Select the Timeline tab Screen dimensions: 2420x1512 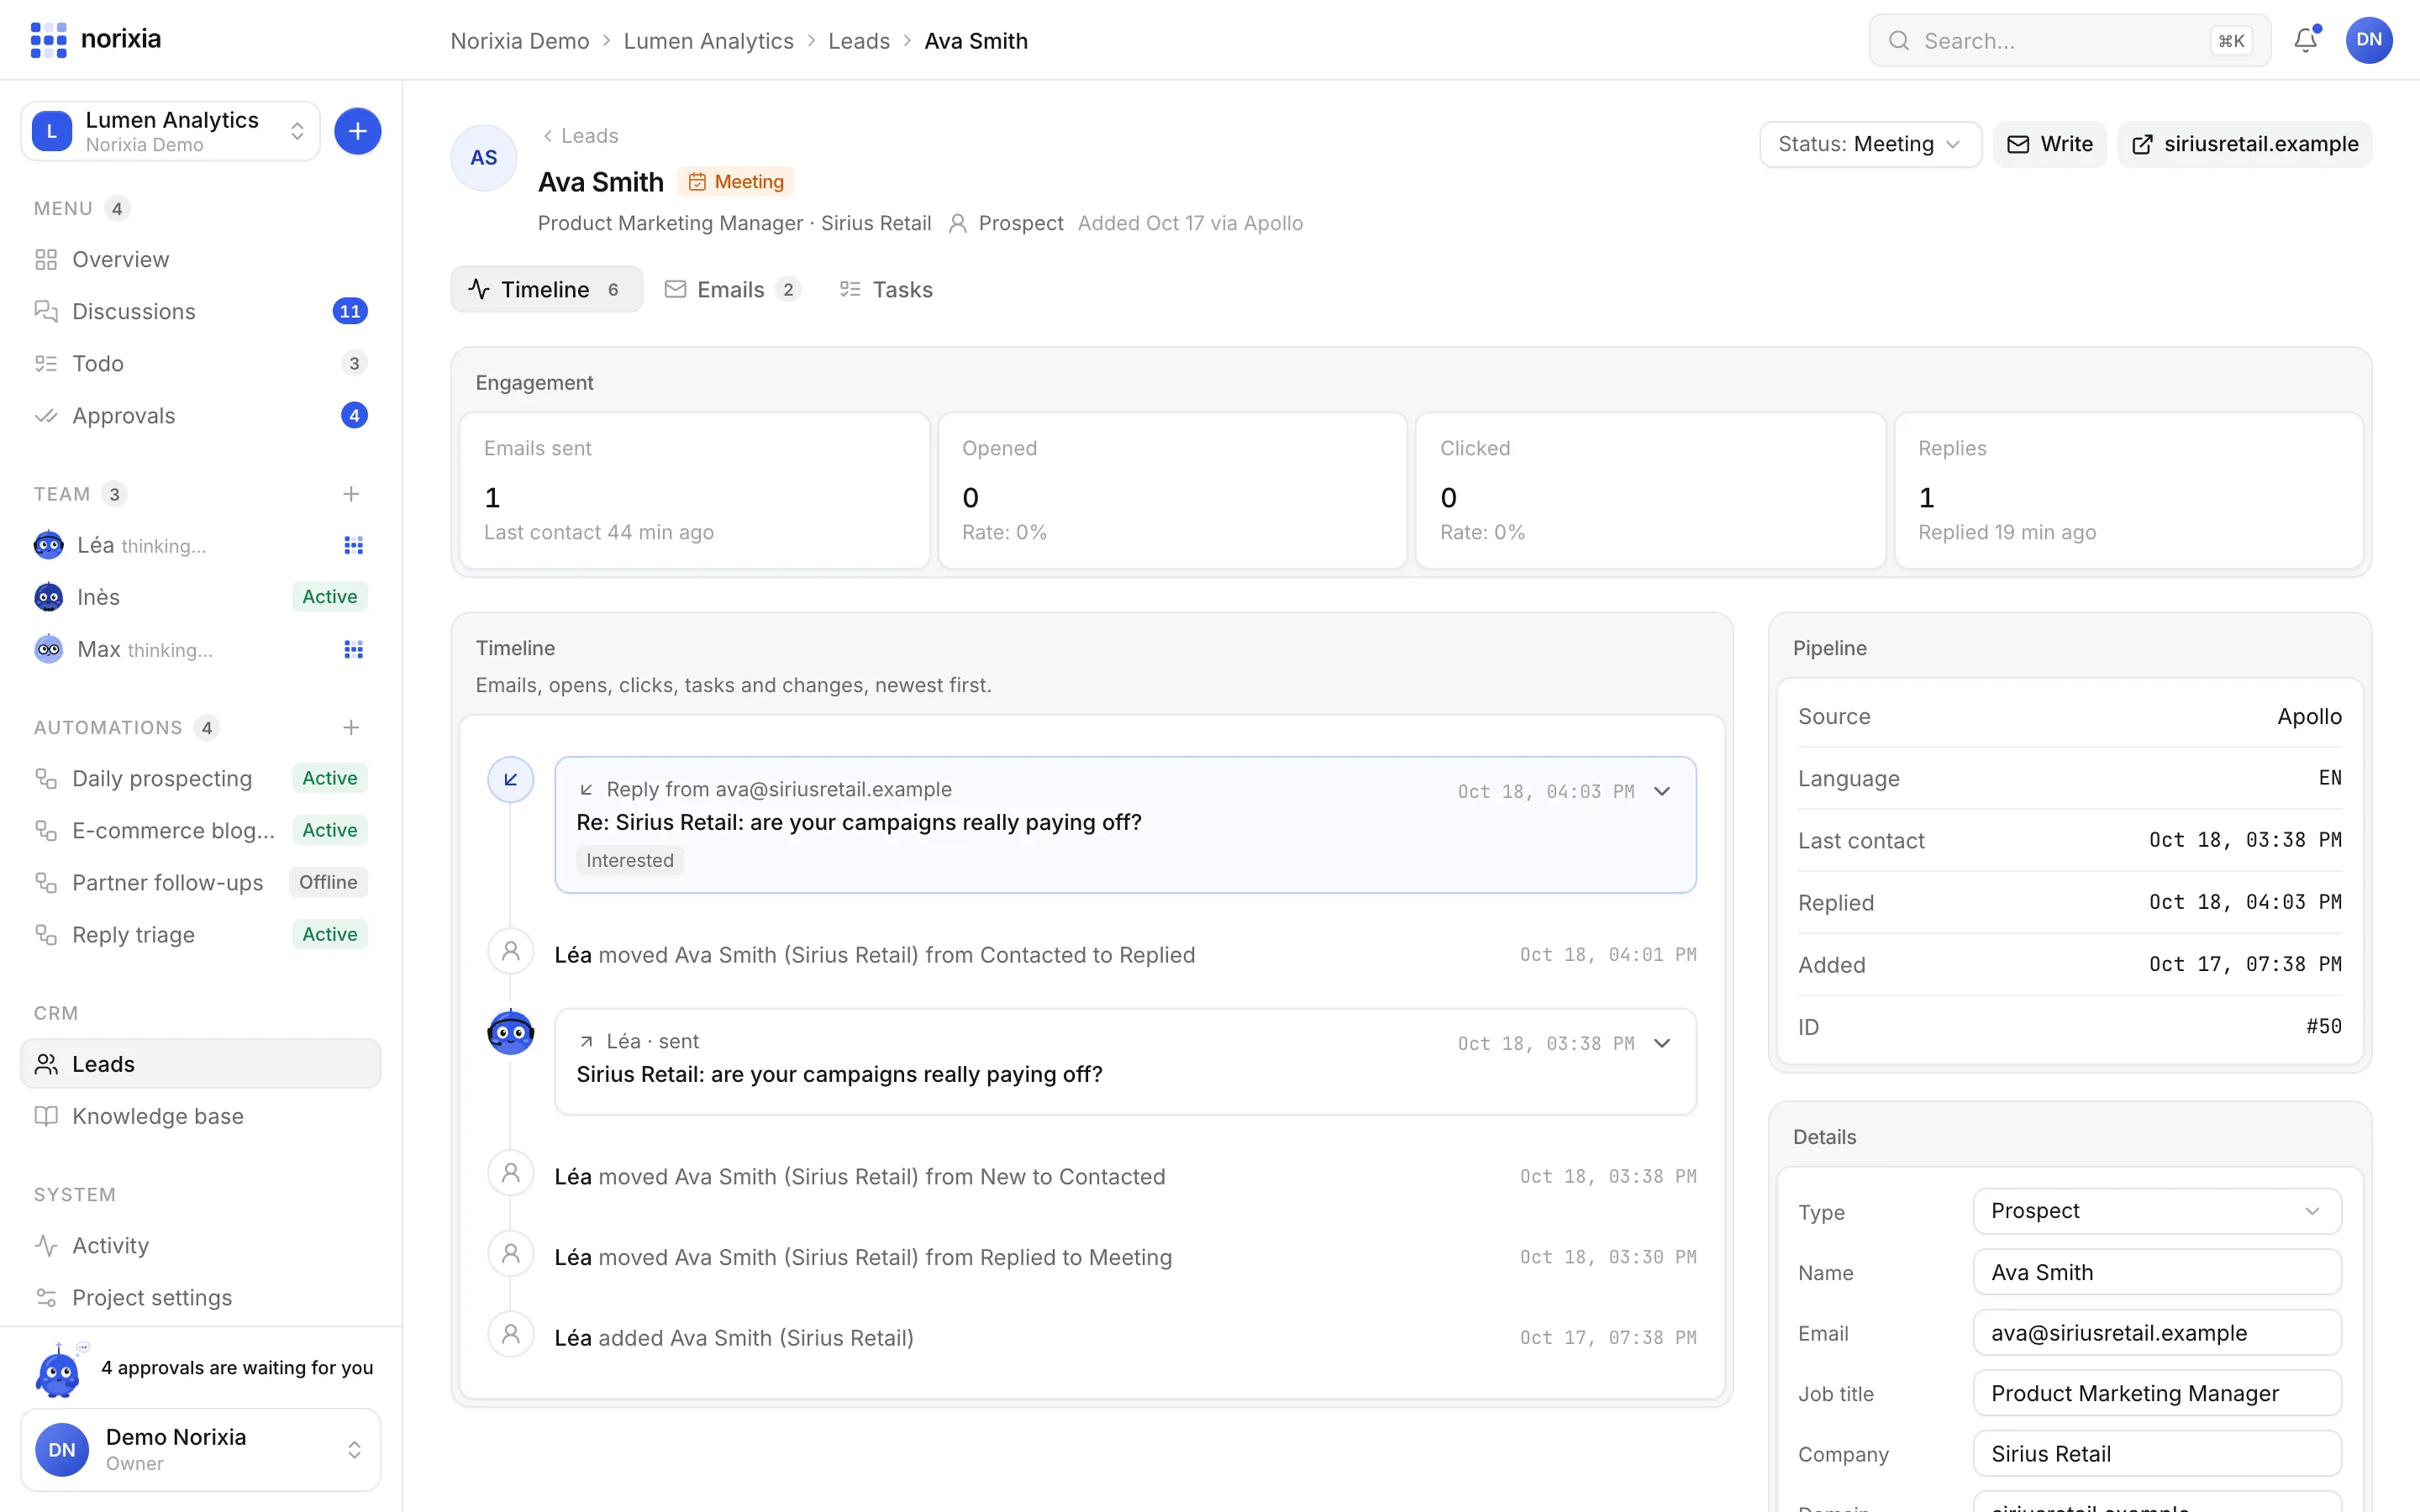tap(546, 289)
